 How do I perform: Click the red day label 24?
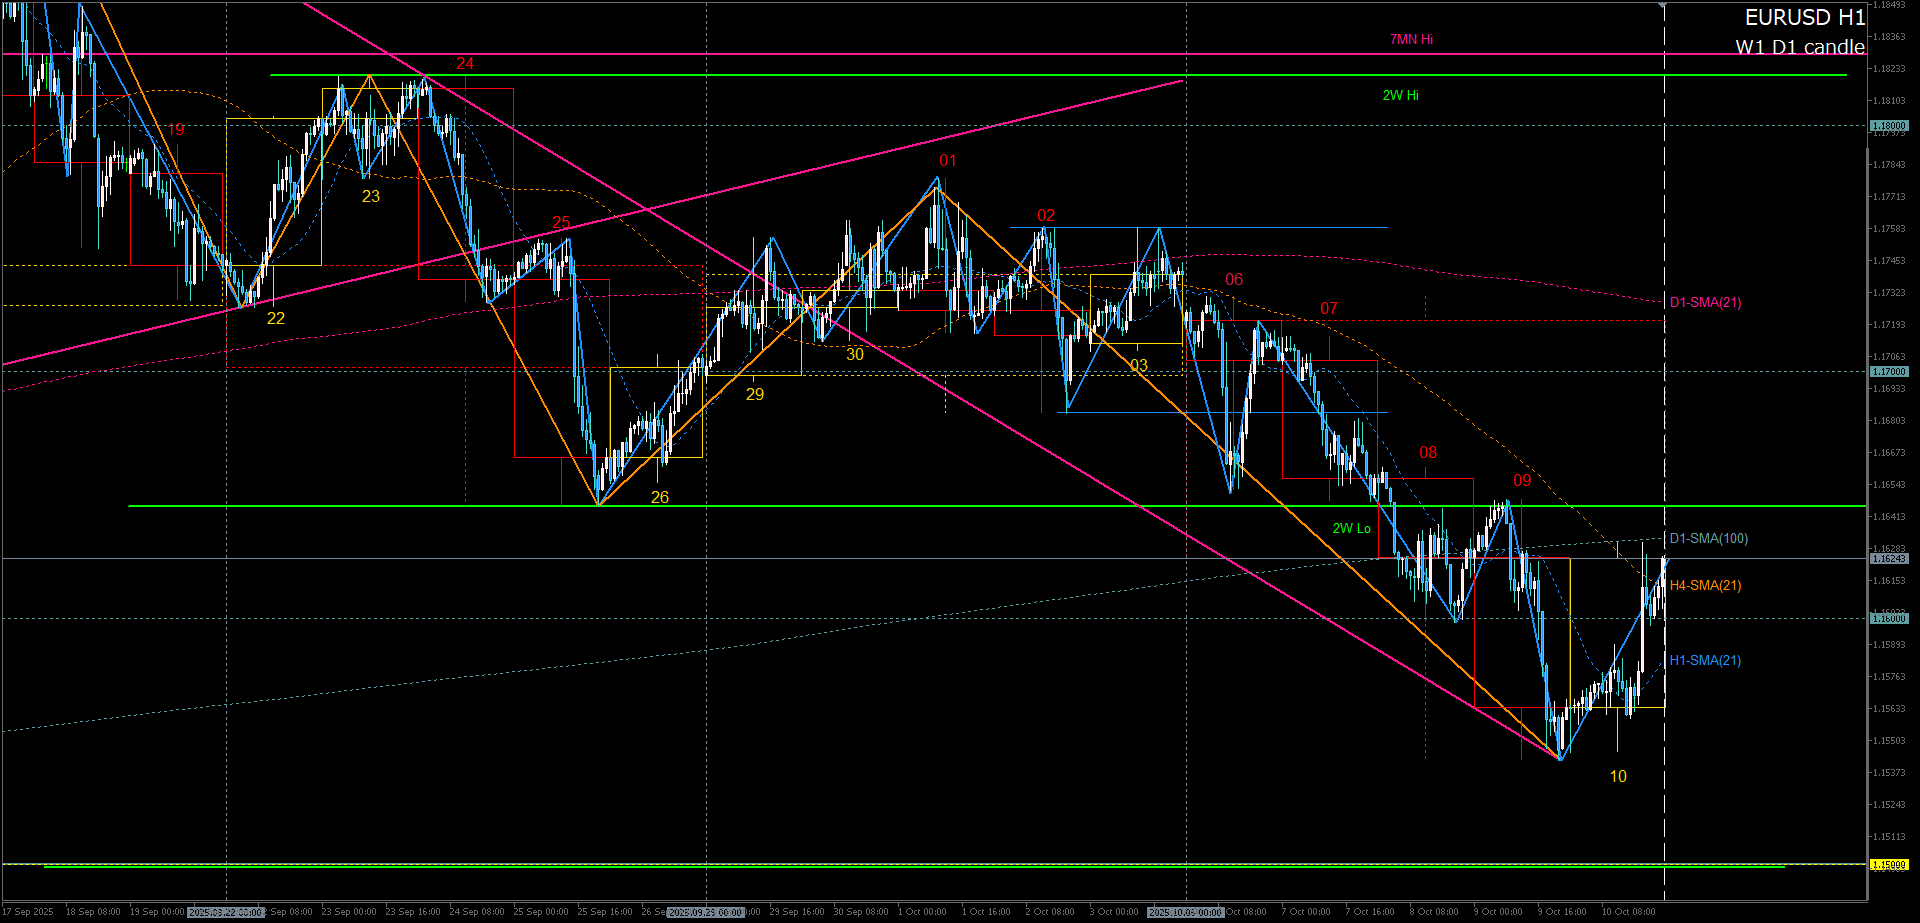465,64
